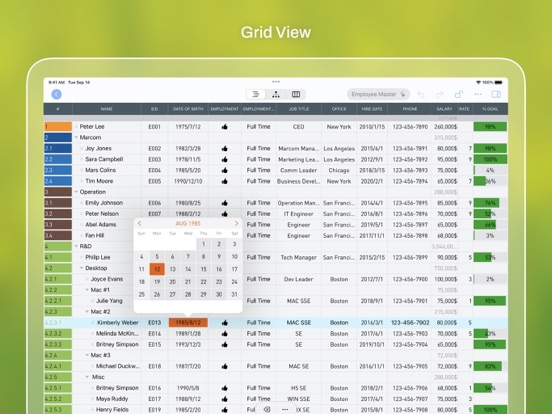This screenshot has height=414, width=552.
Task: Click the DATE OF BIRTH column header
Action: [188, 109]
